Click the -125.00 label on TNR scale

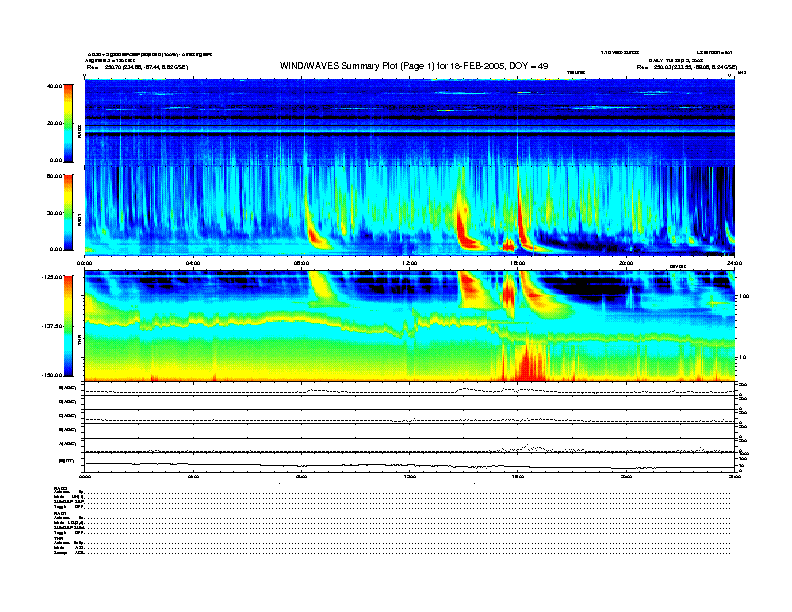point(52,277)
